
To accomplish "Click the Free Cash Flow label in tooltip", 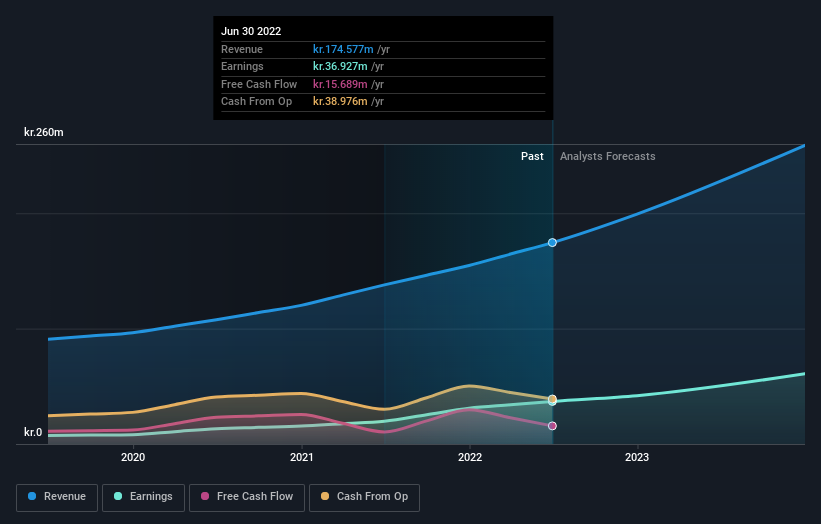I will [259, 84].
